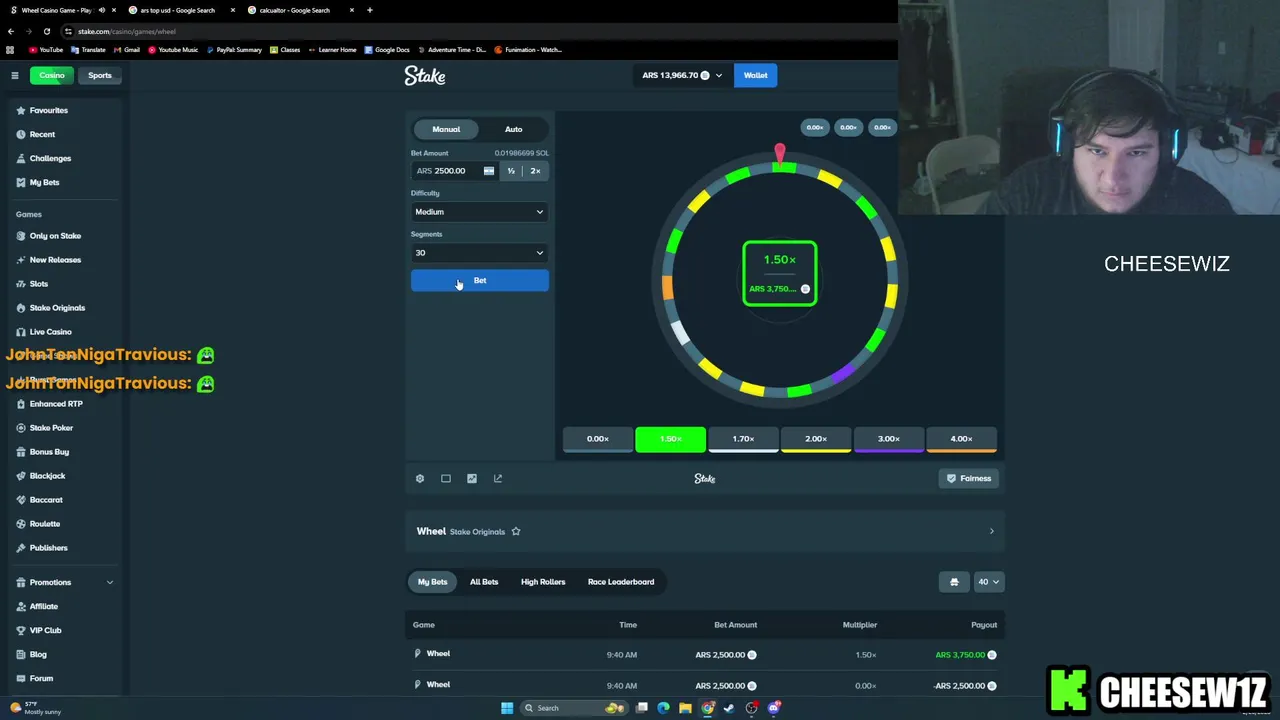Switch to All Bets tab
This screenshot has height=720, width=1280.
point(484,582)
